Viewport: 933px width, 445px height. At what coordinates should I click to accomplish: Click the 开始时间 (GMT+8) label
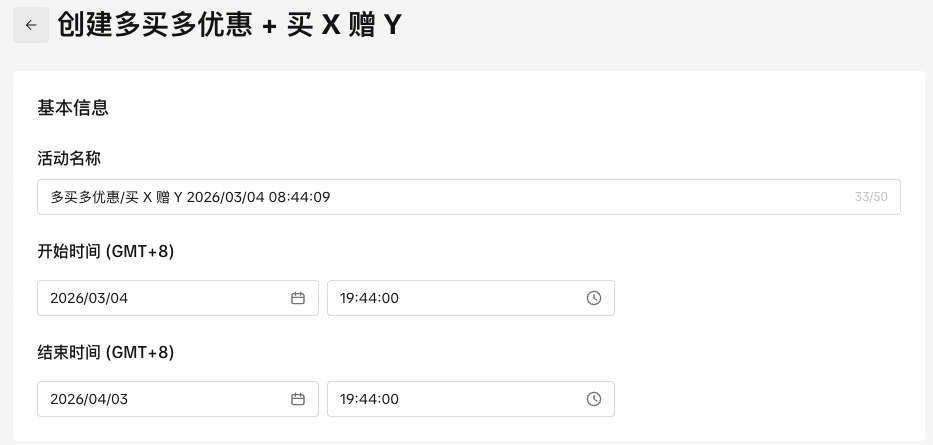coord(106,252)
